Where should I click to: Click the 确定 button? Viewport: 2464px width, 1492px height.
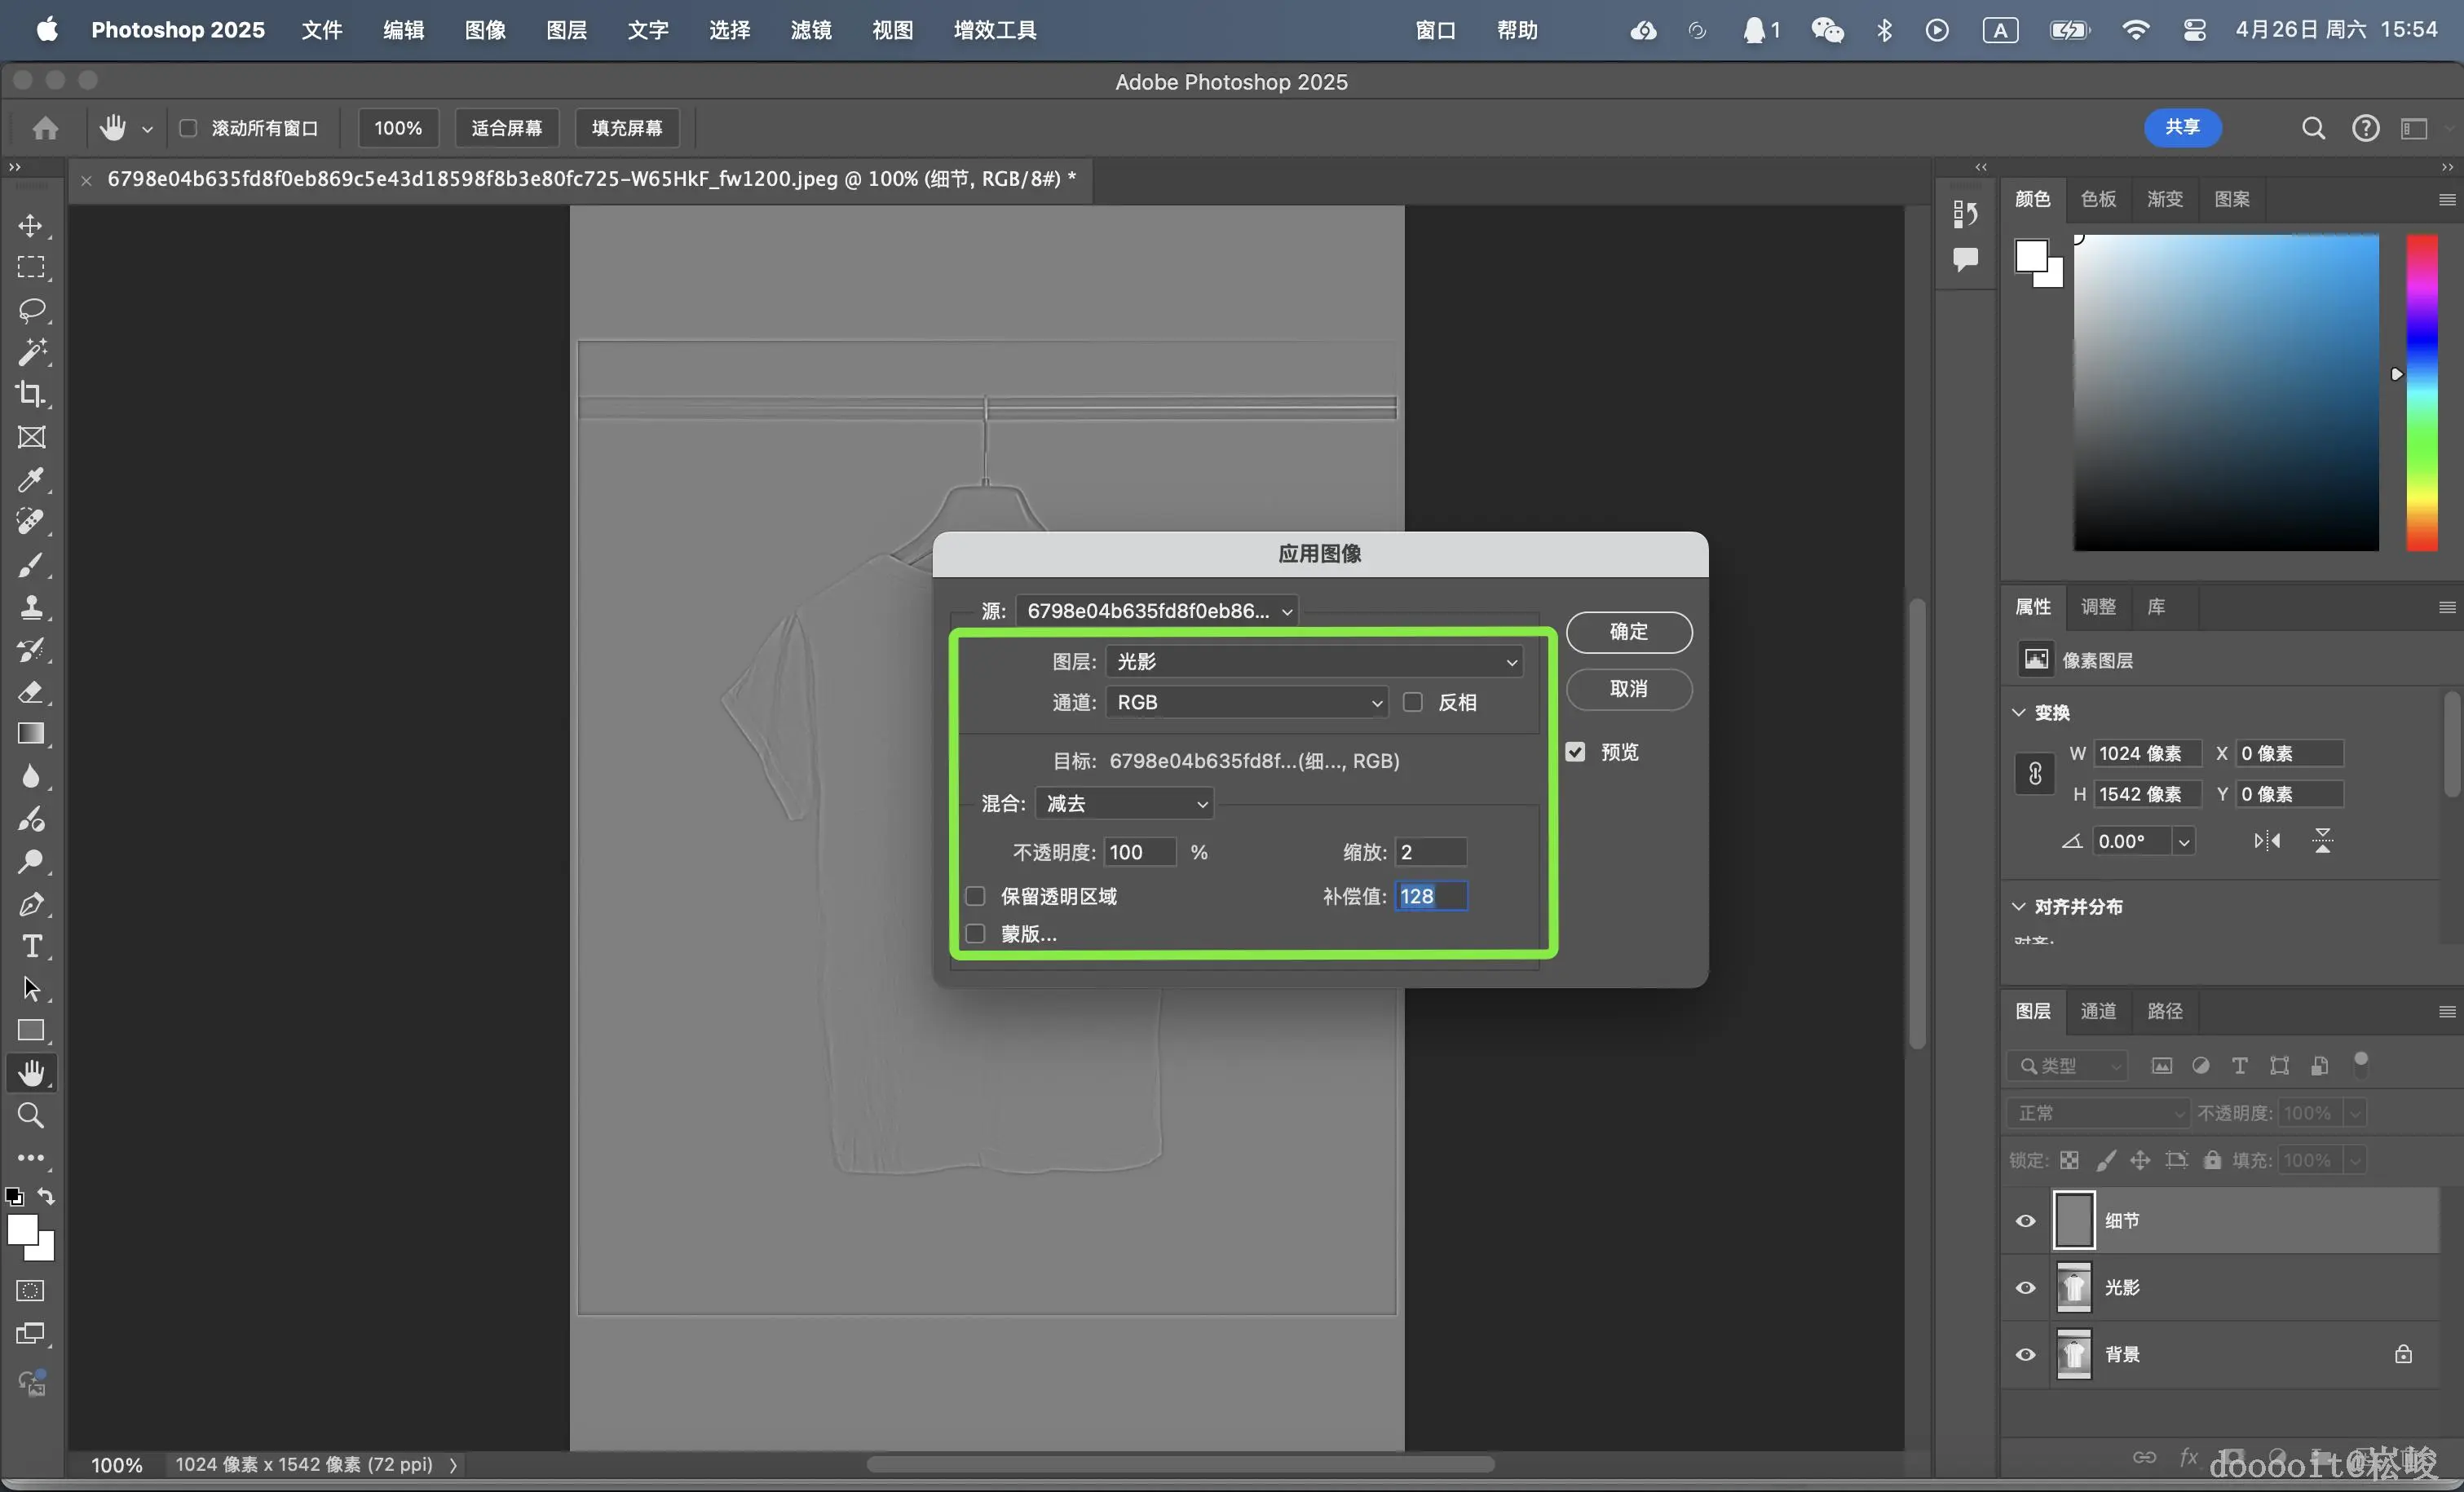pos(1628,632)
